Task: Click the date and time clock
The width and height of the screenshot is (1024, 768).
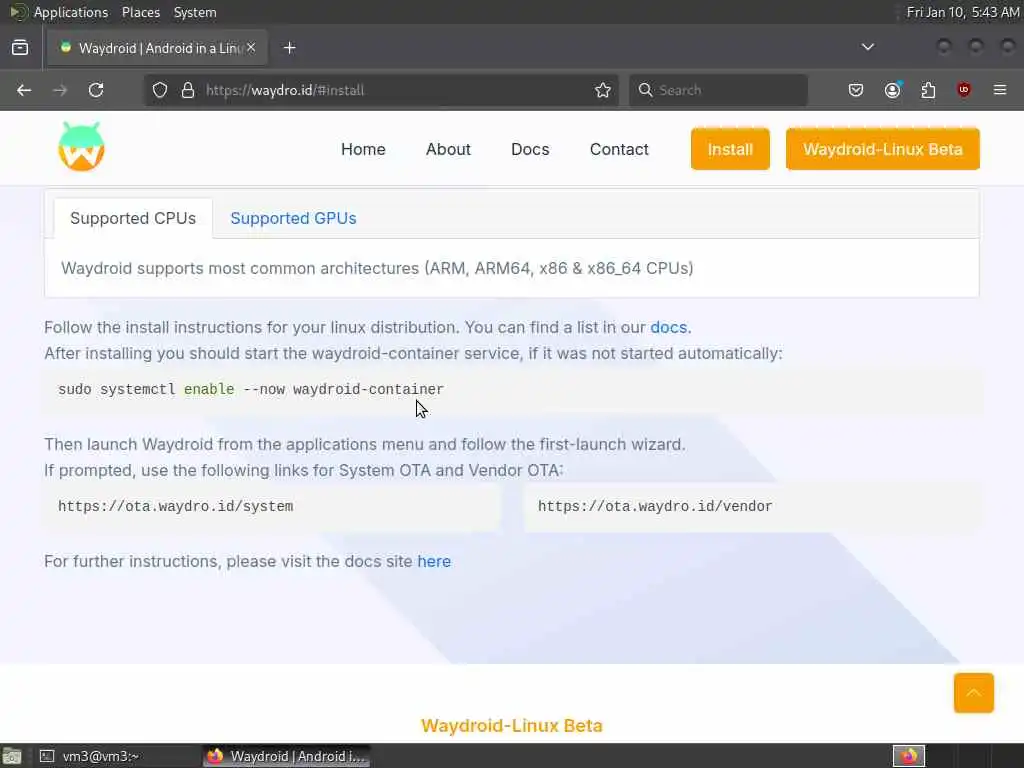Action: pyautogui.click(x=963, y=12)
